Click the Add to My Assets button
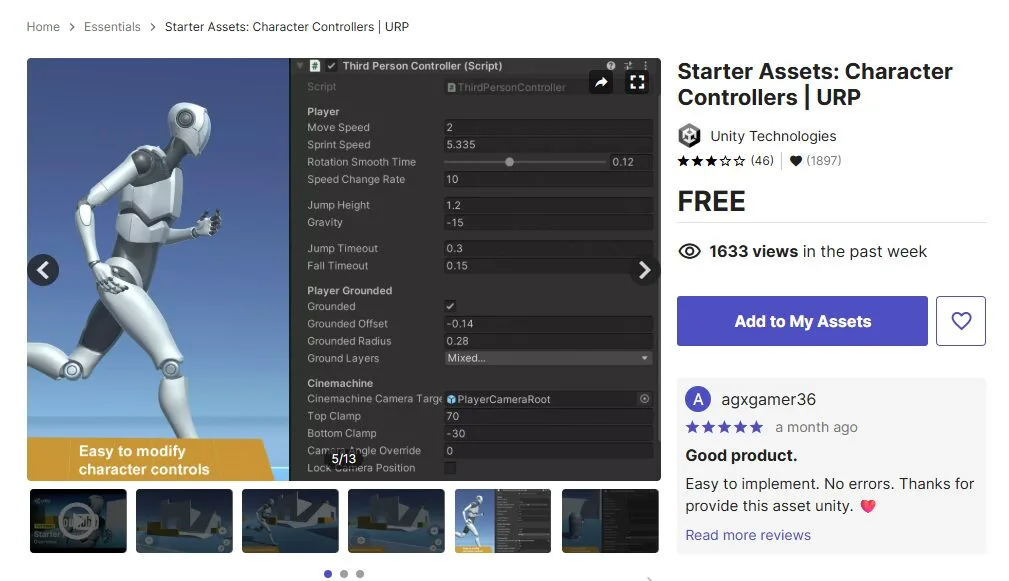Viewport: 1009px width, 581px height. coord(802,321)
